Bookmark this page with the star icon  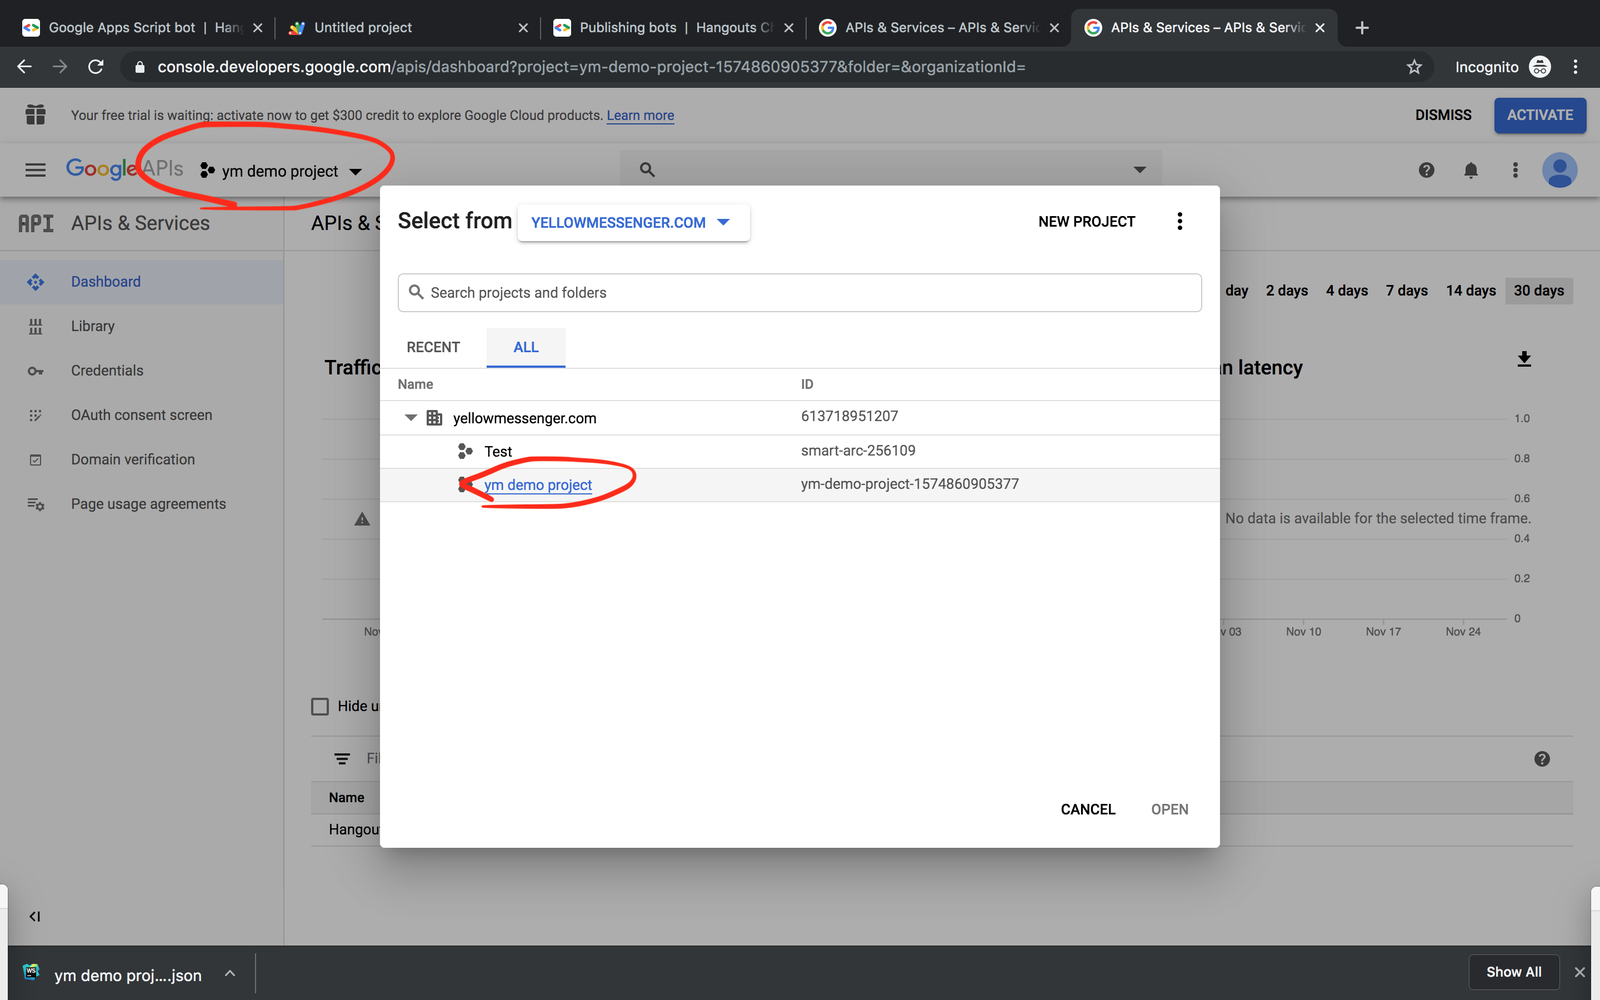[1414, 67]
